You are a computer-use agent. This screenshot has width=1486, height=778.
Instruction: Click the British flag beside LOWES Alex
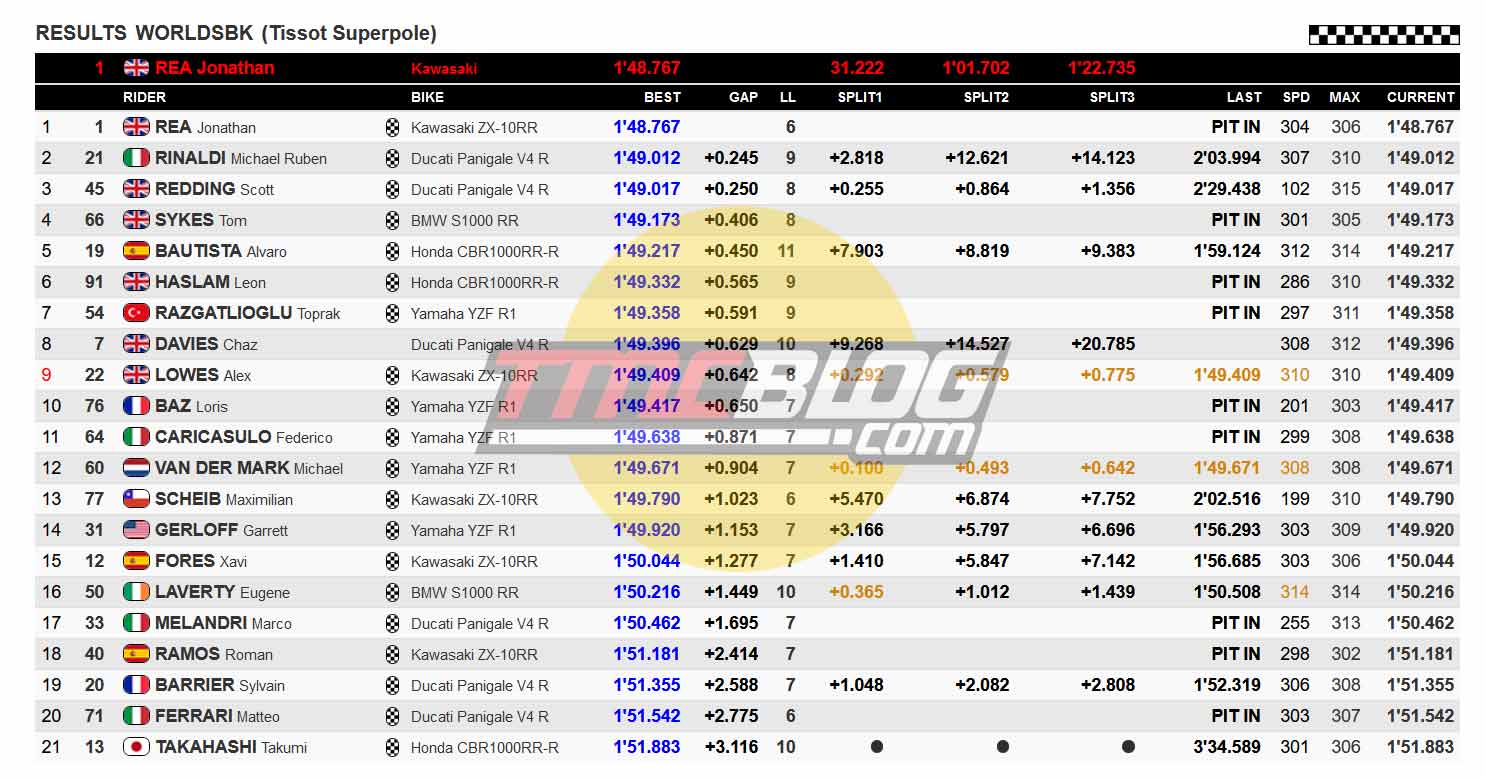click(x=136, y=375)
